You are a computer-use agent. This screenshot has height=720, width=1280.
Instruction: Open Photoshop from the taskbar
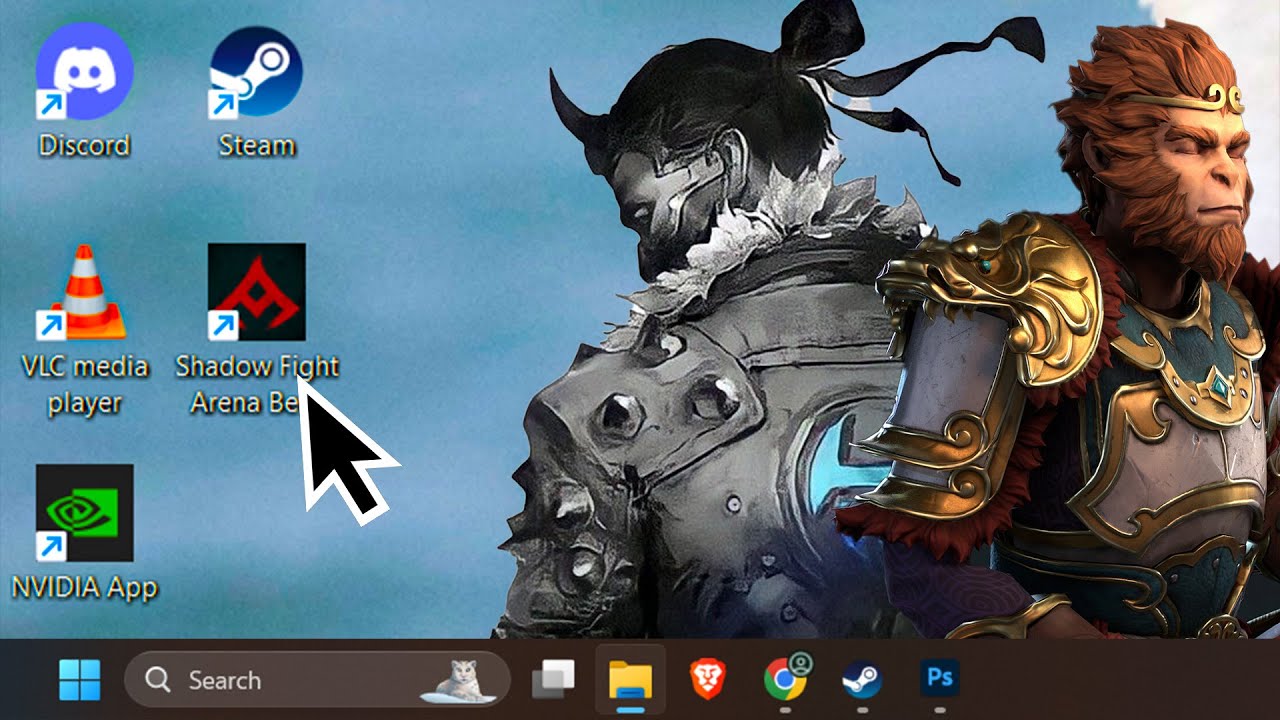coord(939,680)
